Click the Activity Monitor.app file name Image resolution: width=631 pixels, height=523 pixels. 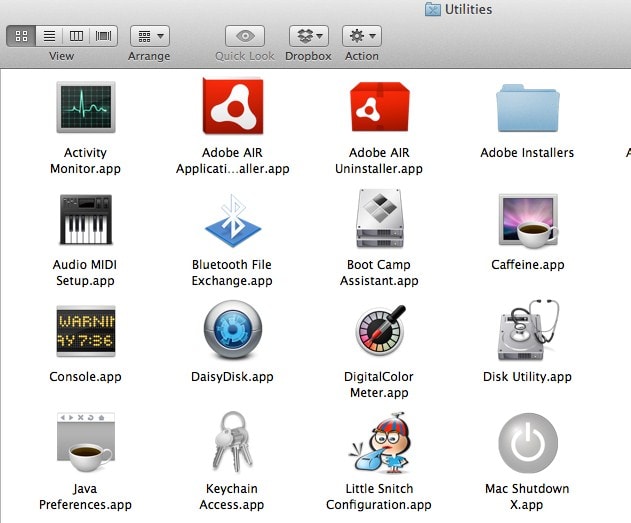point(85,161)
